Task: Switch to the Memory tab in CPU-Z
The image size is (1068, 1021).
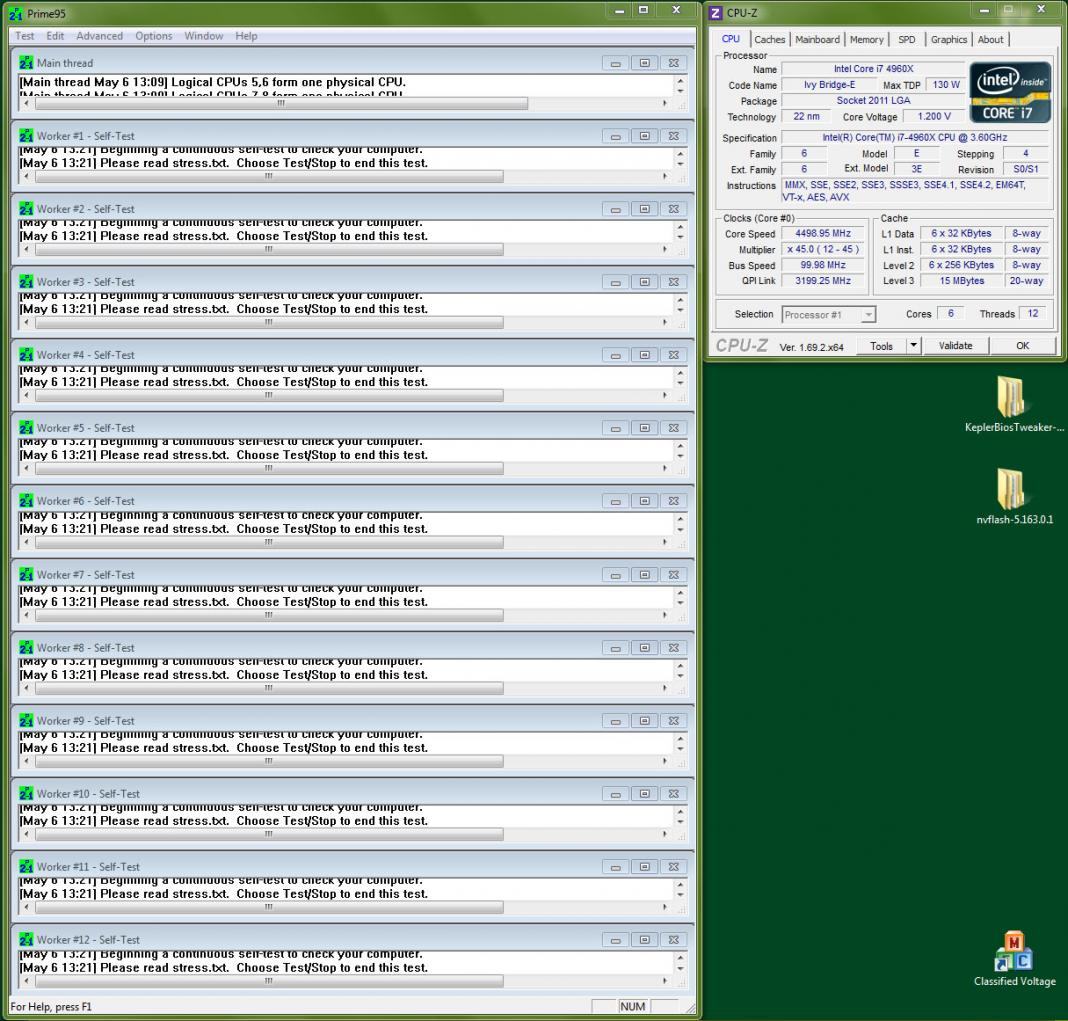Action: tap(866, 40)
